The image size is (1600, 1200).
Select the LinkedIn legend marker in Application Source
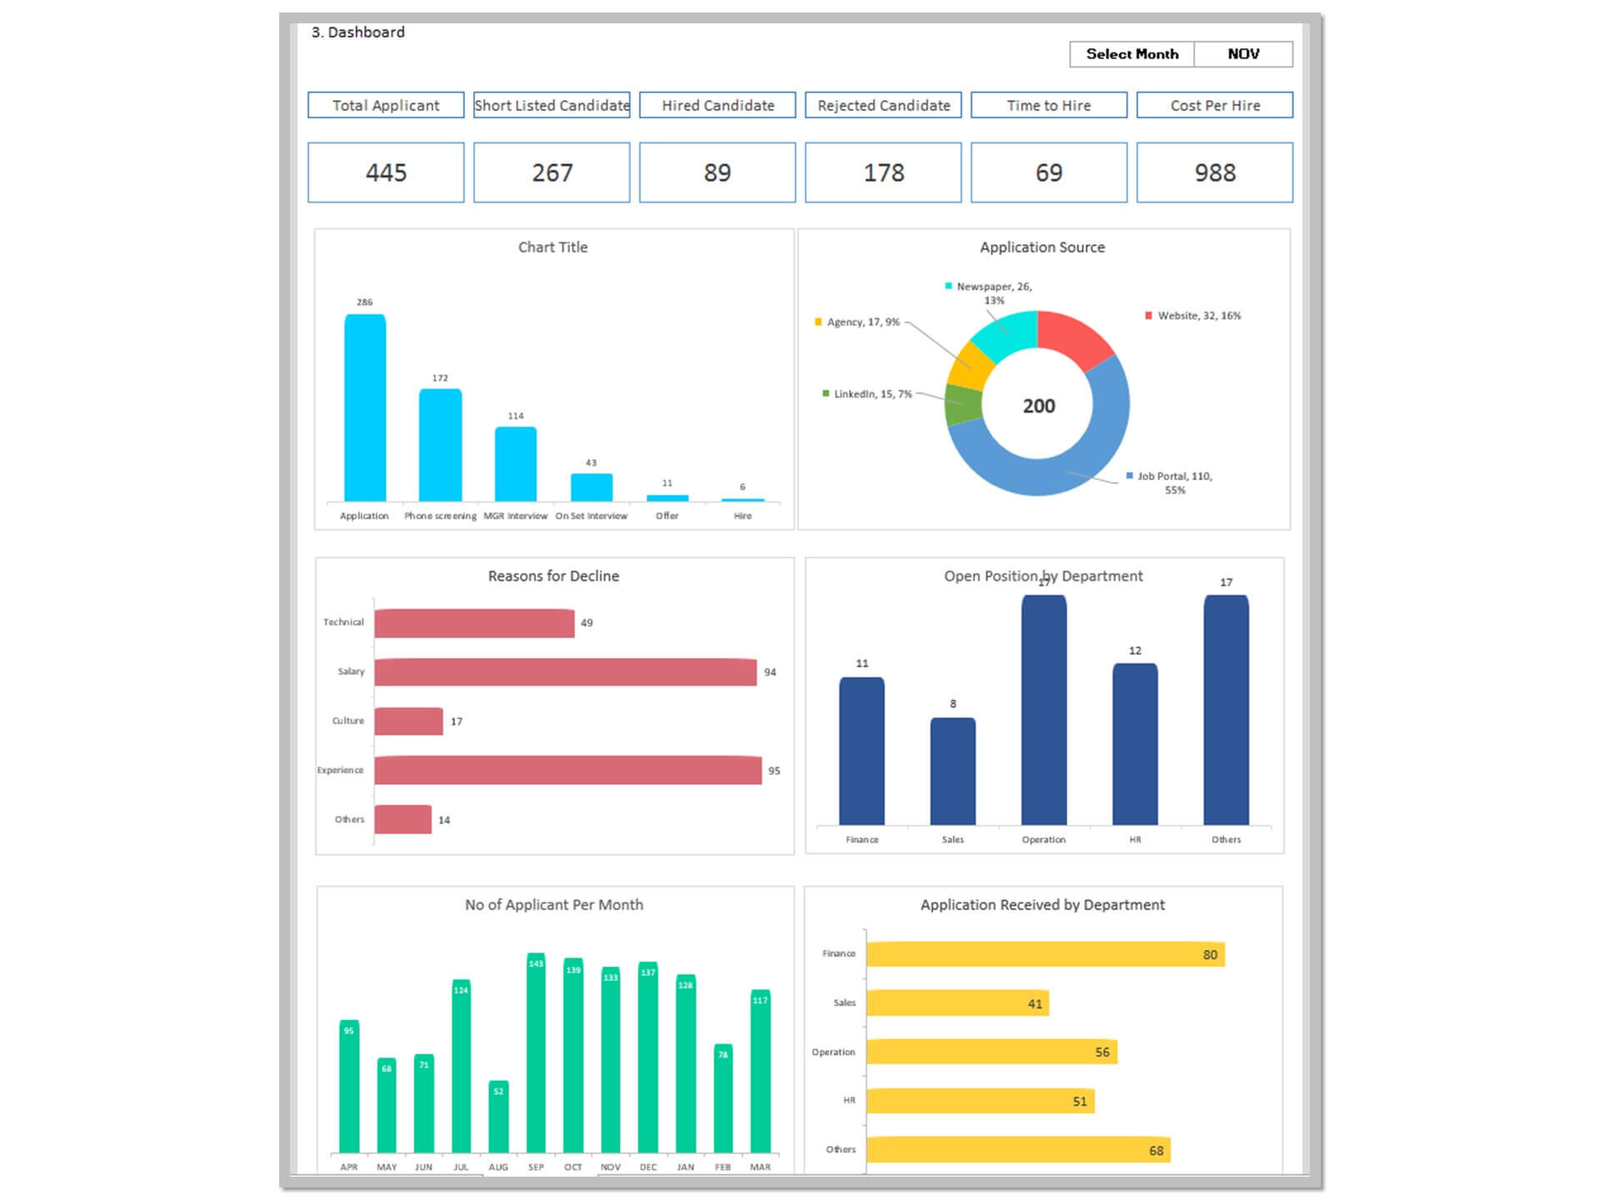pos(826,394)
